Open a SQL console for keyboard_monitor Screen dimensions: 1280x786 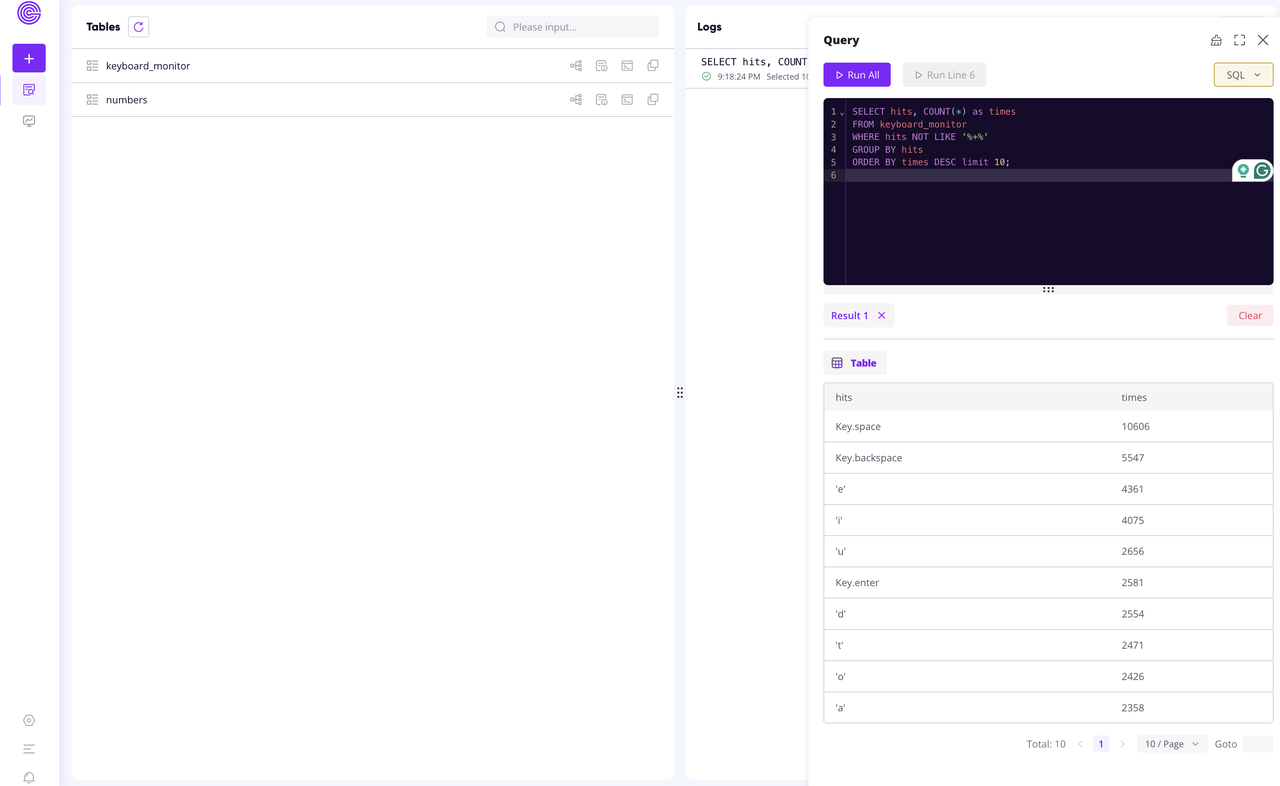click(x=627, y=65)
